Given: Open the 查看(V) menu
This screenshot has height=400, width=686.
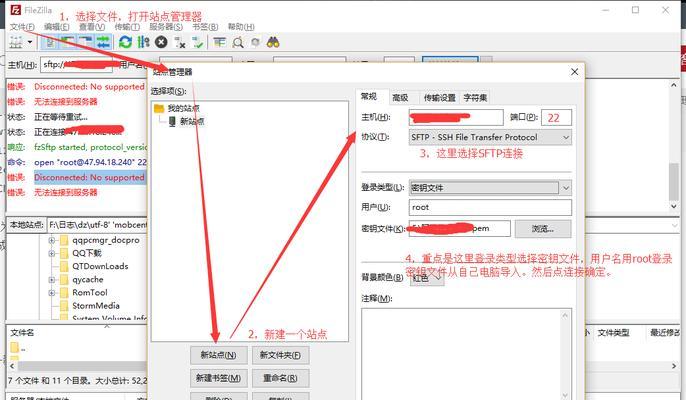Looking at the screenshot, I should [x=92, y=27].
